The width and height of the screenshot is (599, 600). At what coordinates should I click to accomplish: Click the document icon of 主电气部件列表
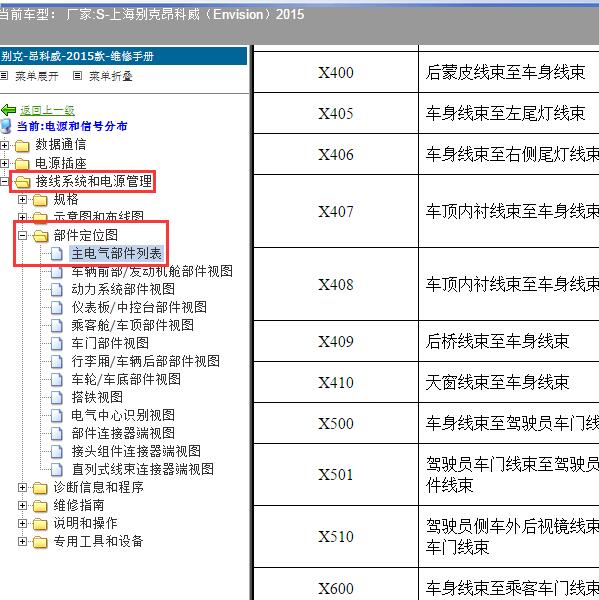(x=57, y=253)
